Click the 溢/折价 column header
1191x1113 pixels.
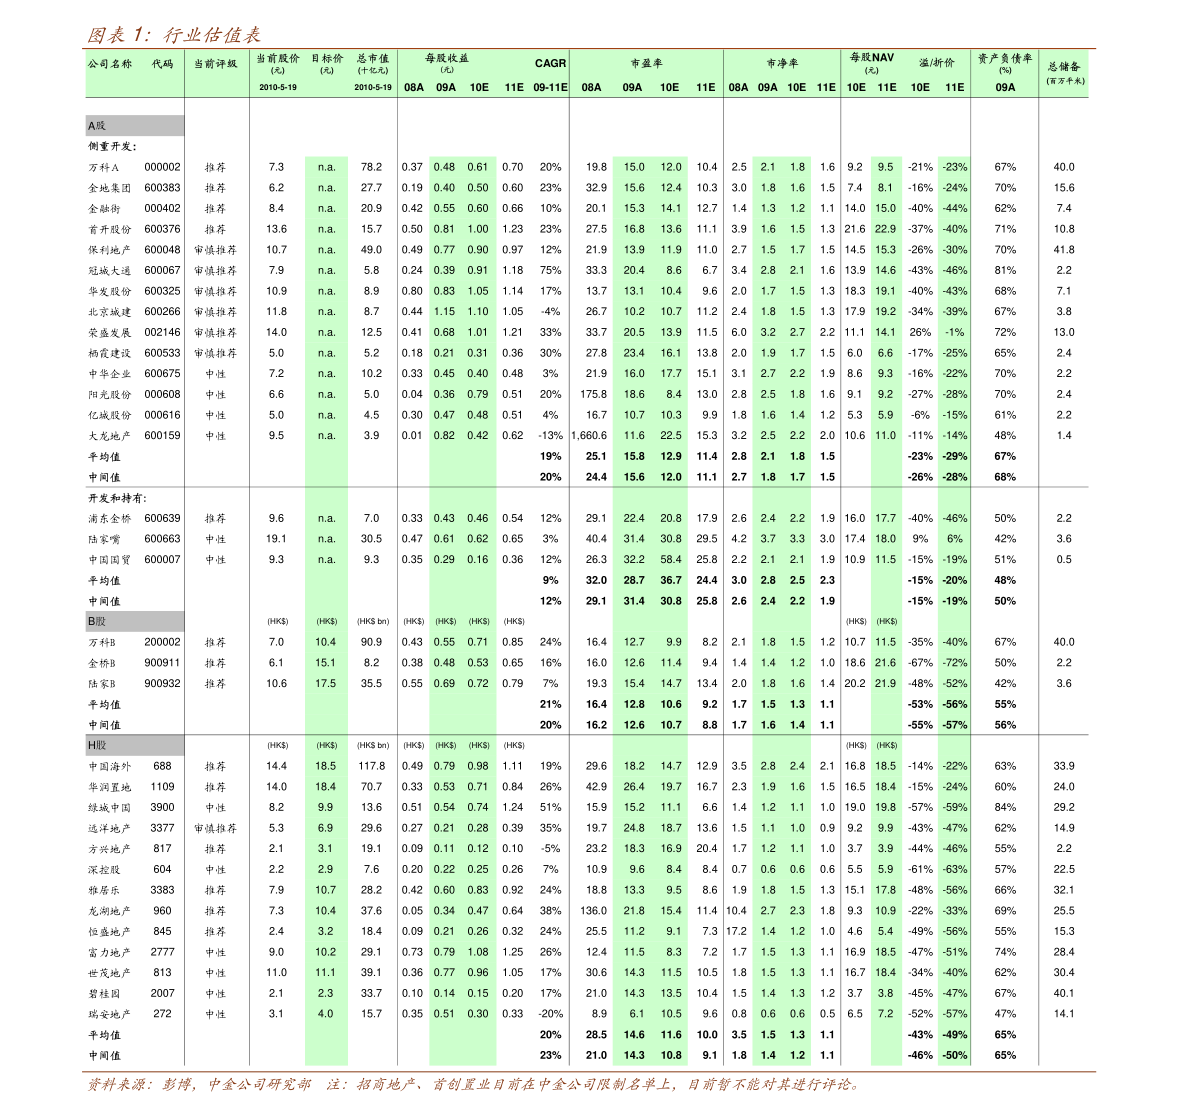937,63
